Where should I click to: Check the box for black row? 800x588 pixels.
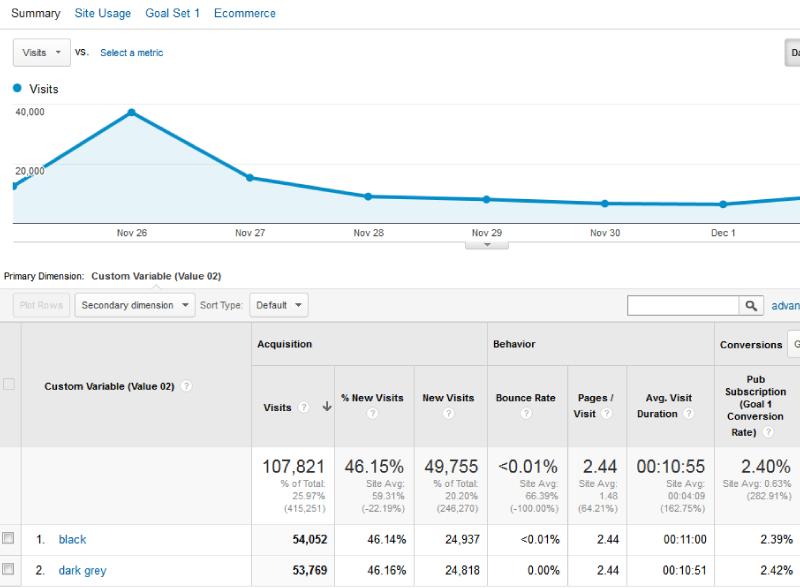pos(8,538)
